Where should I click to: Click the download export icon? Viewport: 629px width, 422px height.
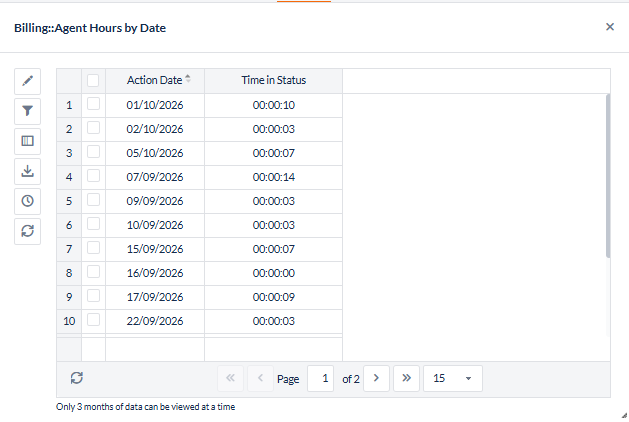tap(27, 171)
